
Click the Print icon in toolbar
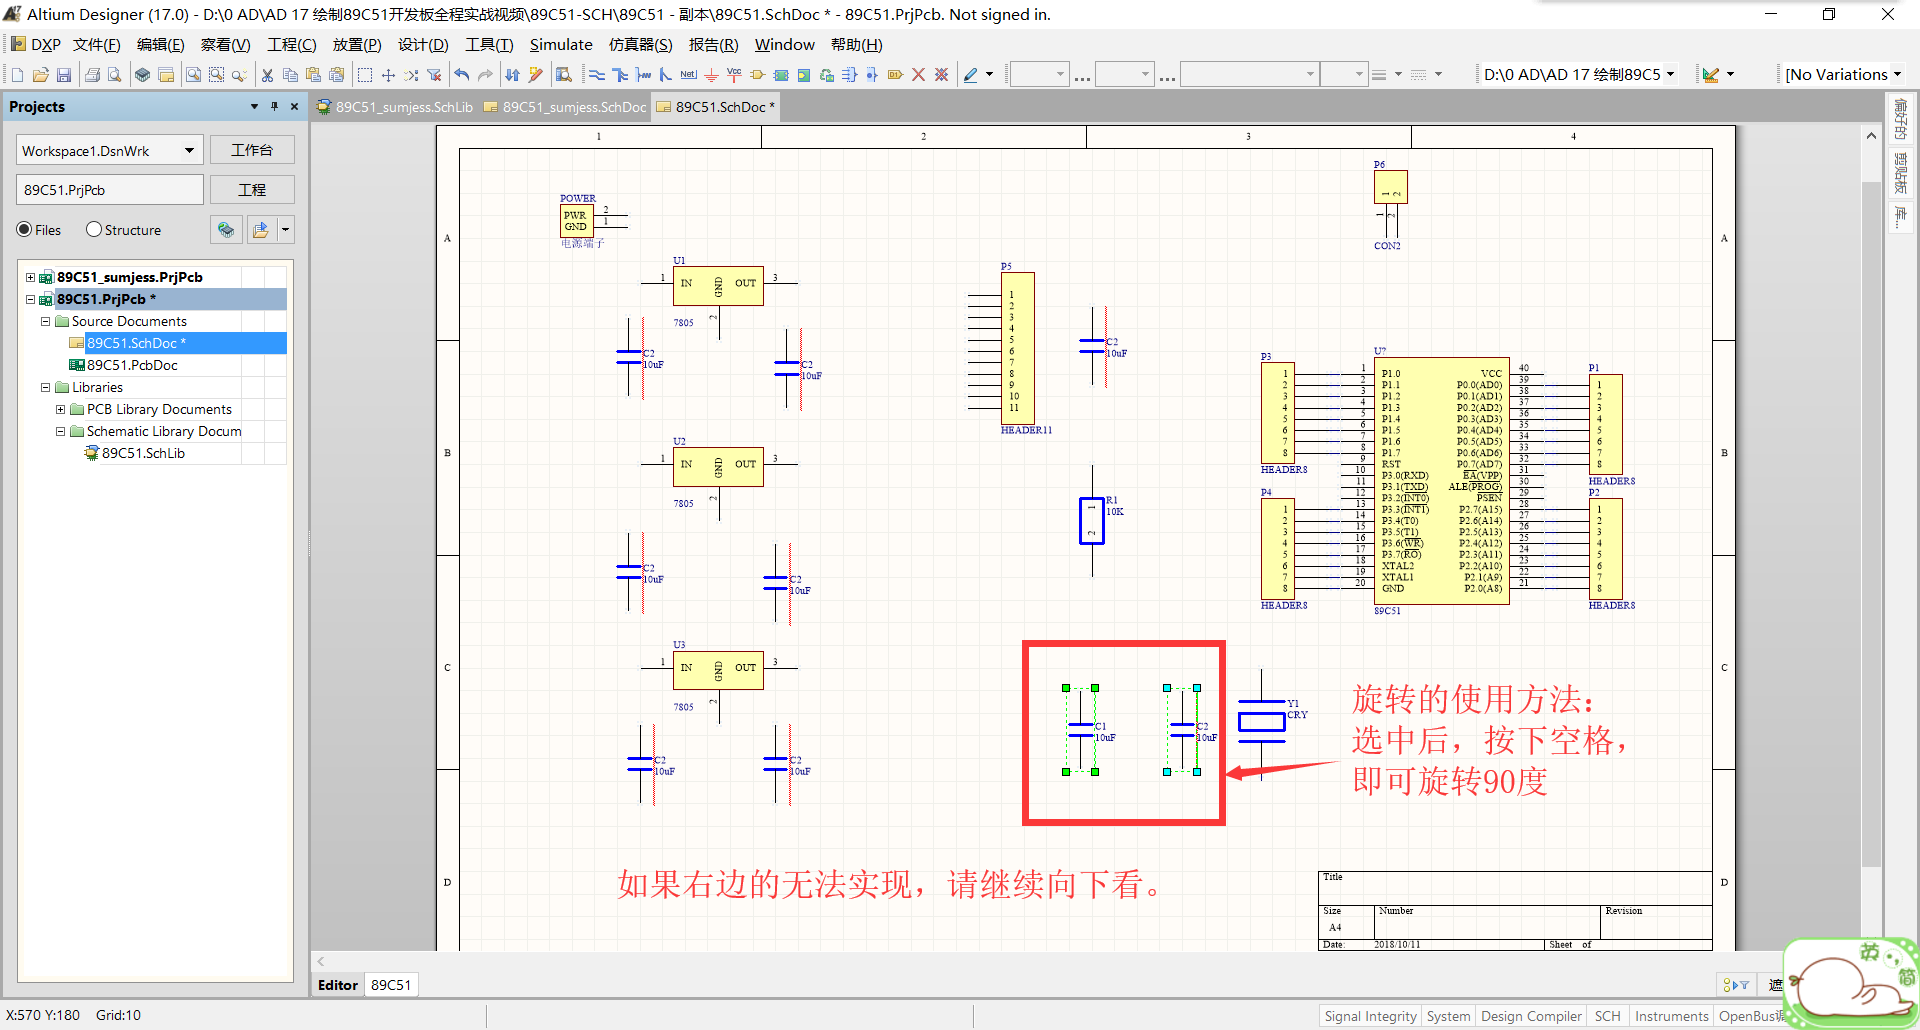click(93, 75)
